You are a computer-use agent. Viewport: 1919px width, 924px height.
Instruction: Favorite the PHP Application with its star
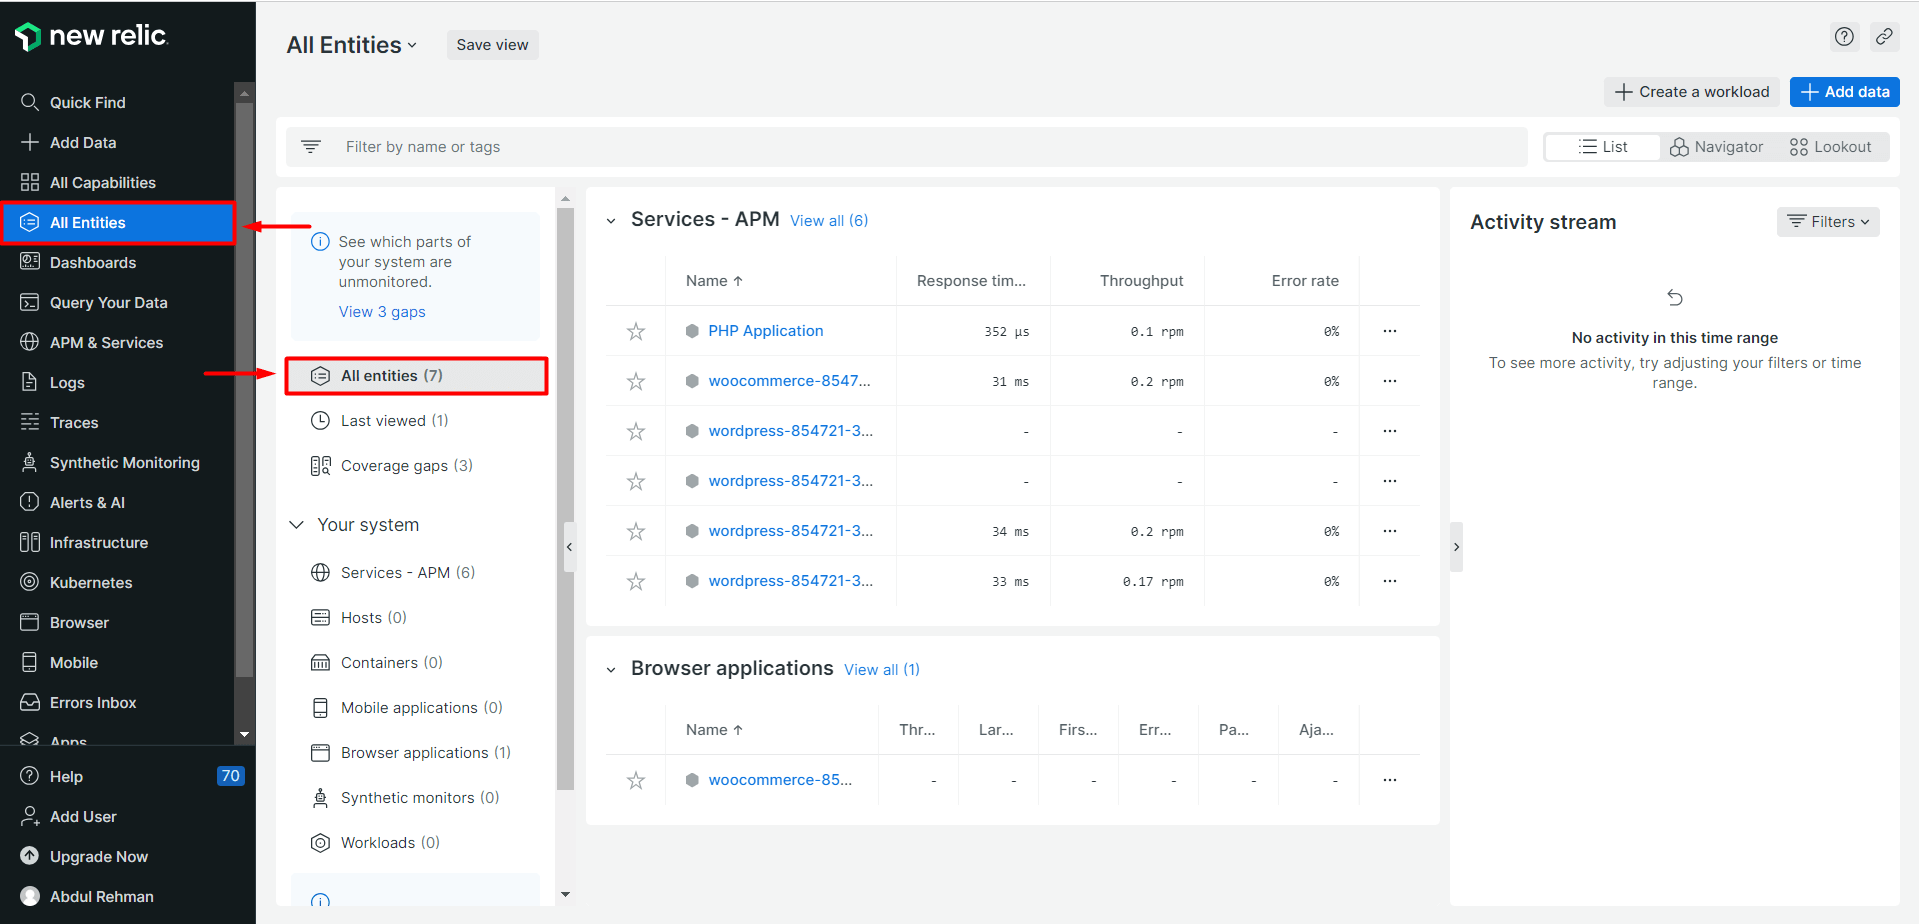click(636, 331)
